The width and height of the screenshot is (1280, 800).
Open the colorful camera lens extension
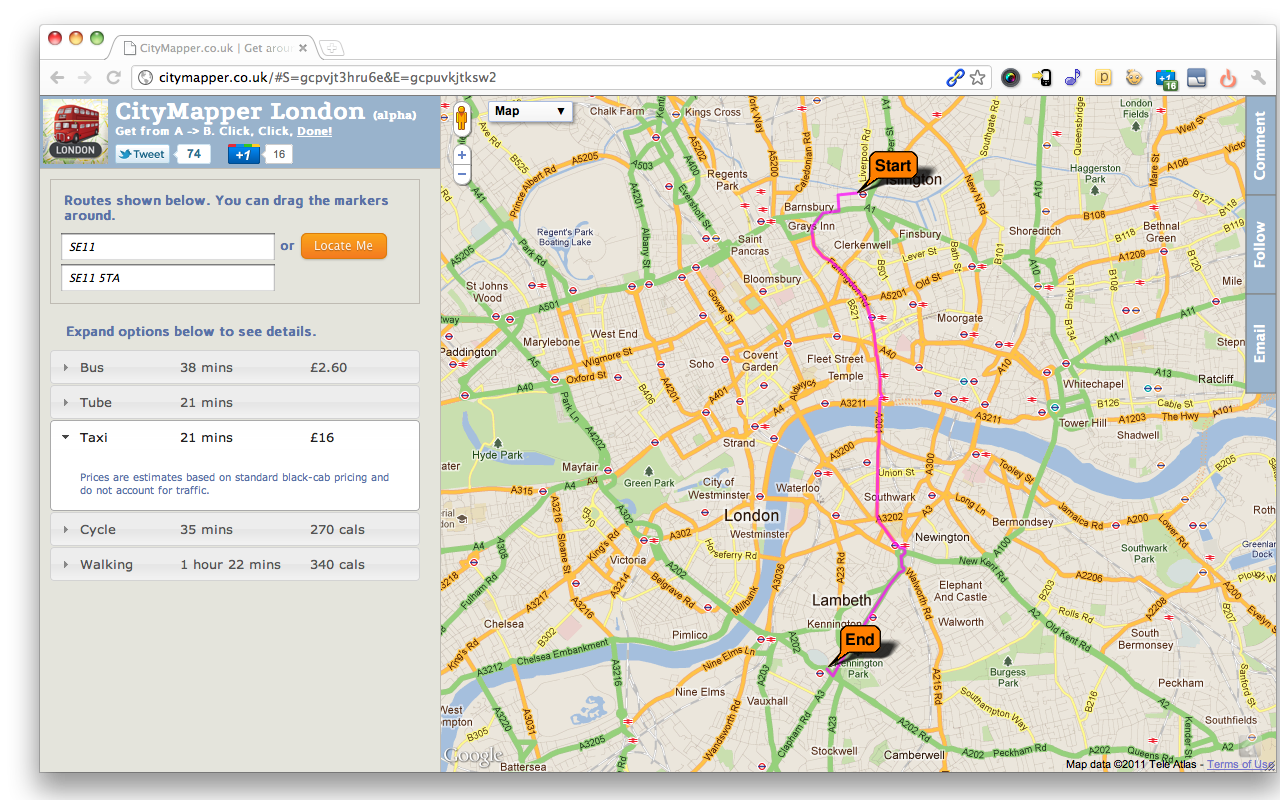1011,77
